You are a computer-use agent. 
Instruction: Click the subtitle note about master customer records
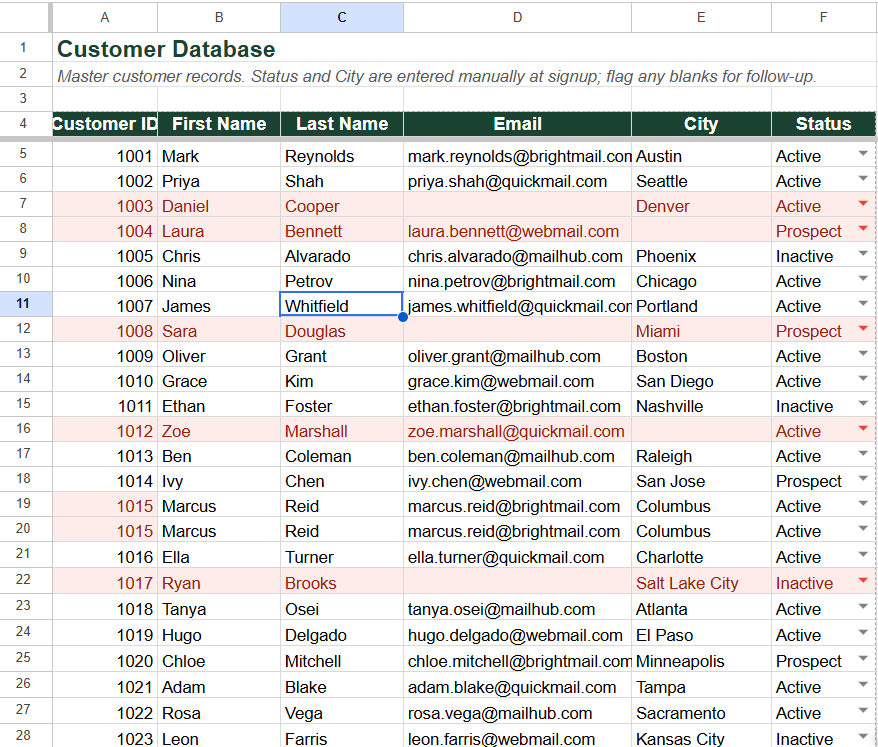click(x=436, y=76)
